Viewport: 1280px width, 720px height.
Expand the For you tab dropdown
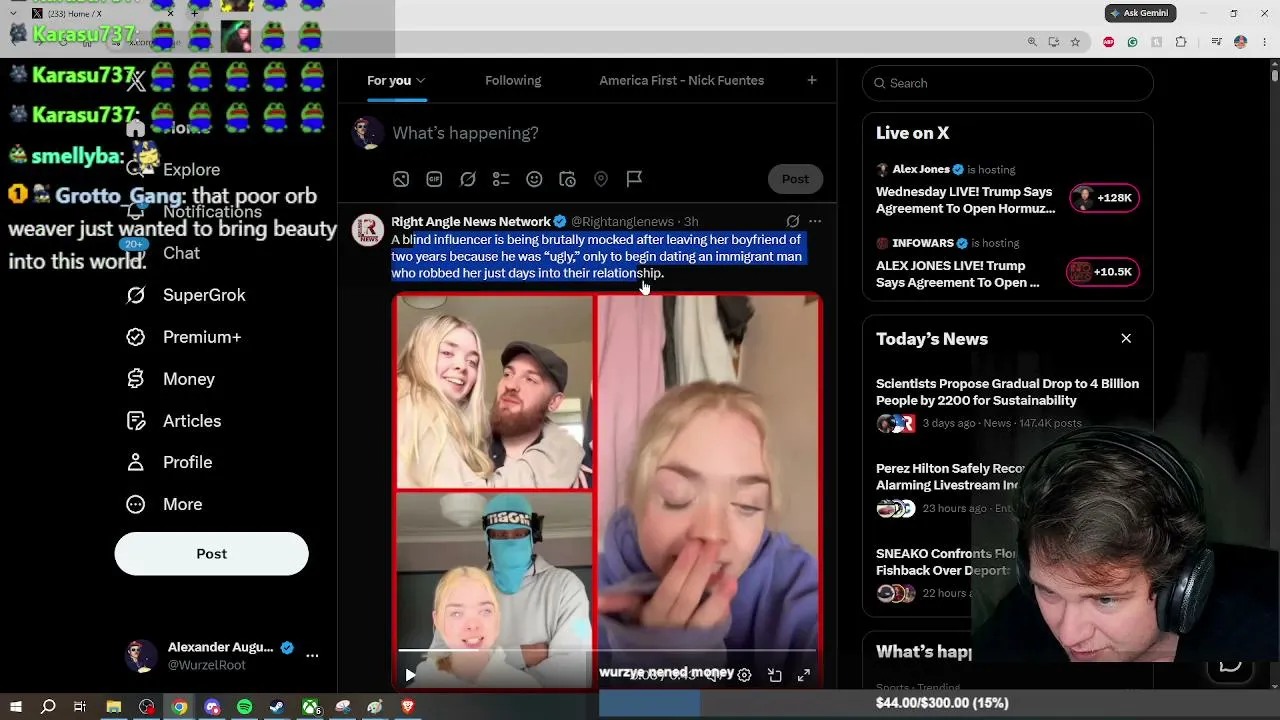[421, 81]
